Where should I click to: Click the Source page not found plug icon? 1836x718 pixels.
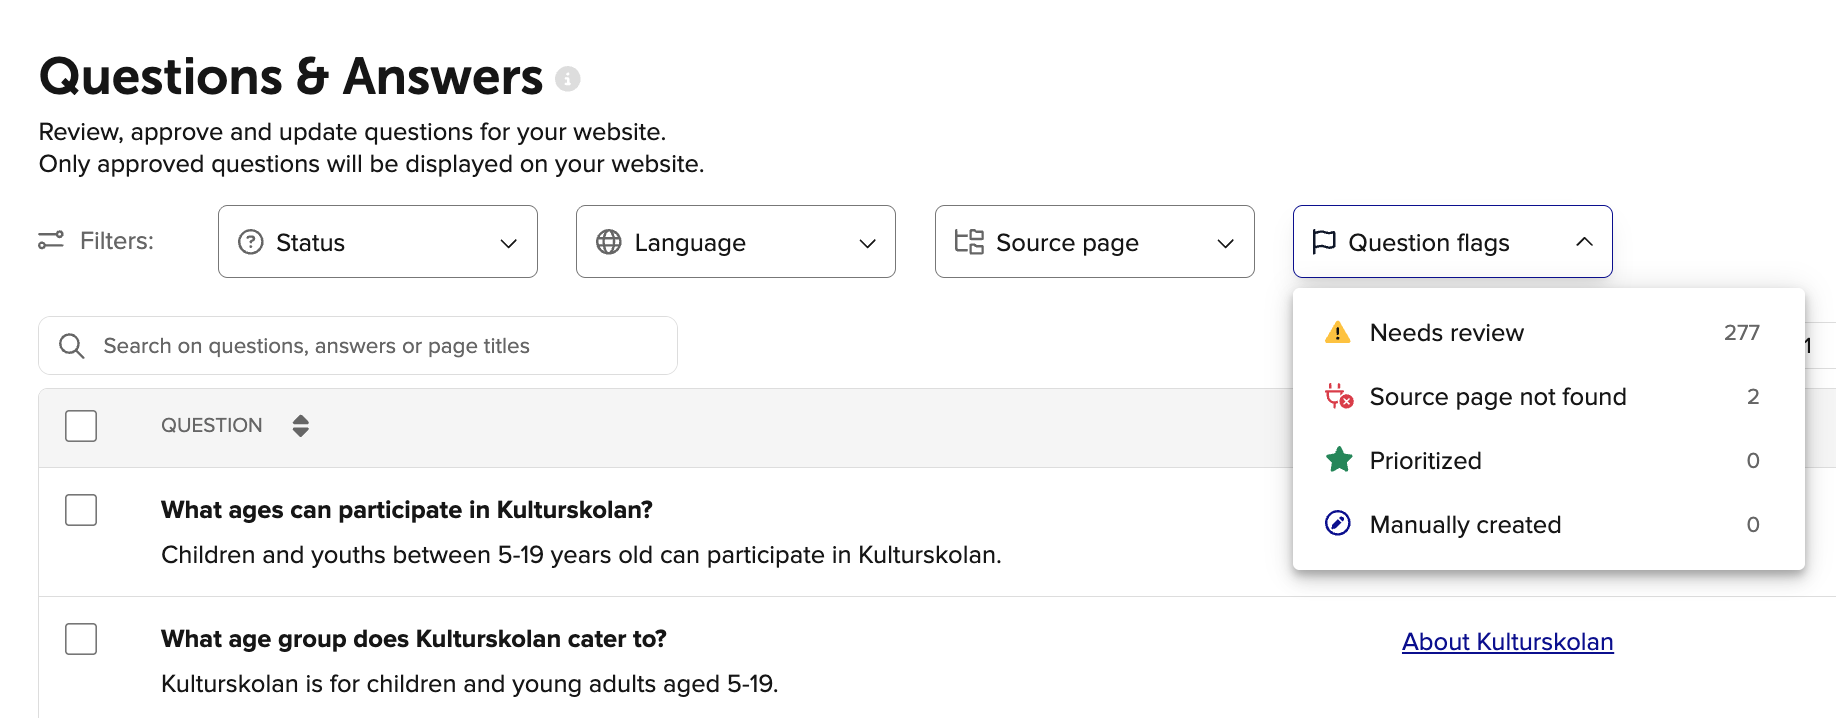coord(1338,397)
